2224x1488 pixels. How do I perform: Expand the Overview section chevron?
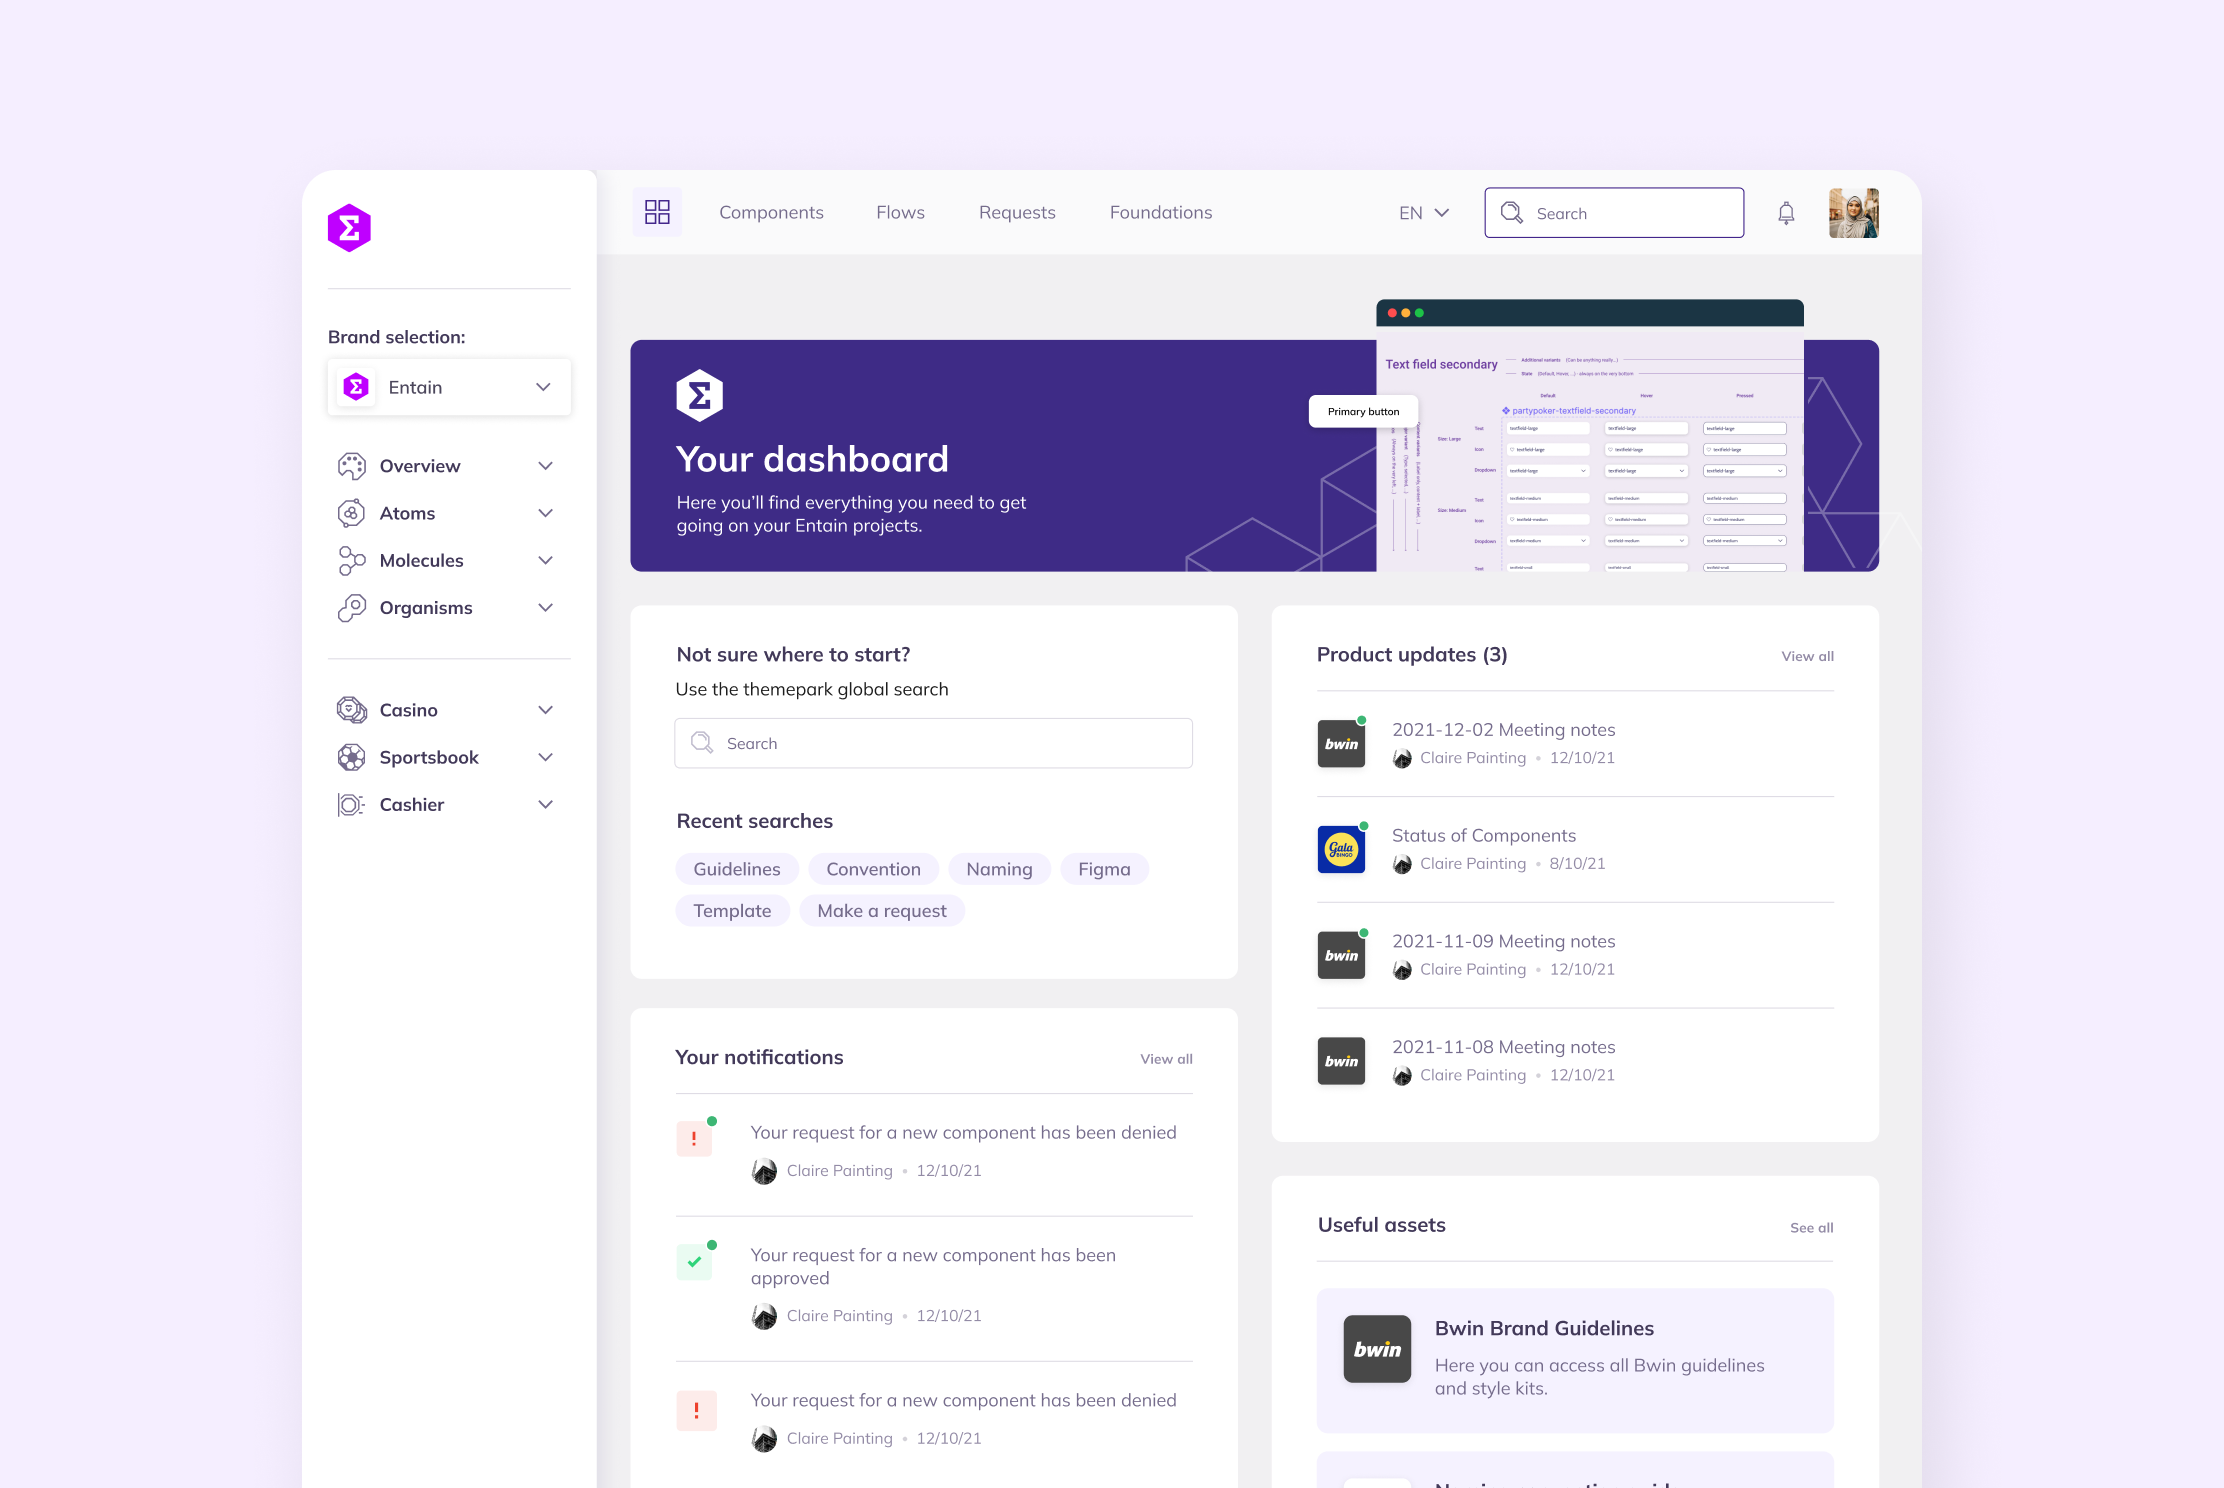click(545, 466)
